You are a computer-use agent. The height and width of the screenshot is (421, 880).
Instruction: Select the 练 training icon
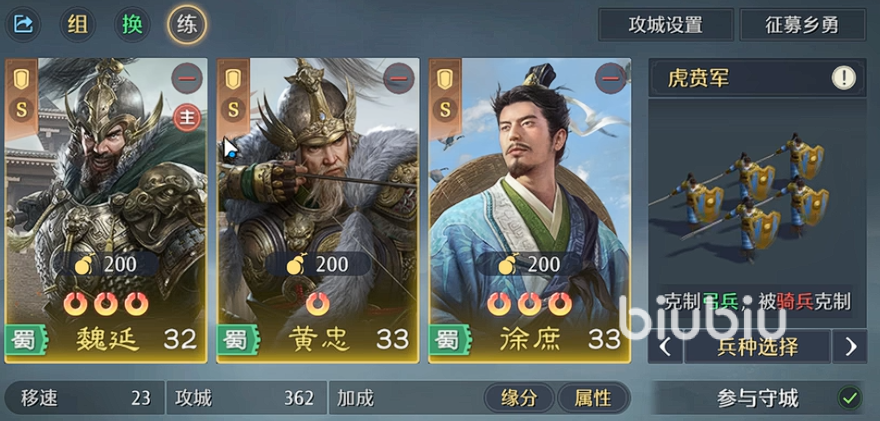(187, 25)
